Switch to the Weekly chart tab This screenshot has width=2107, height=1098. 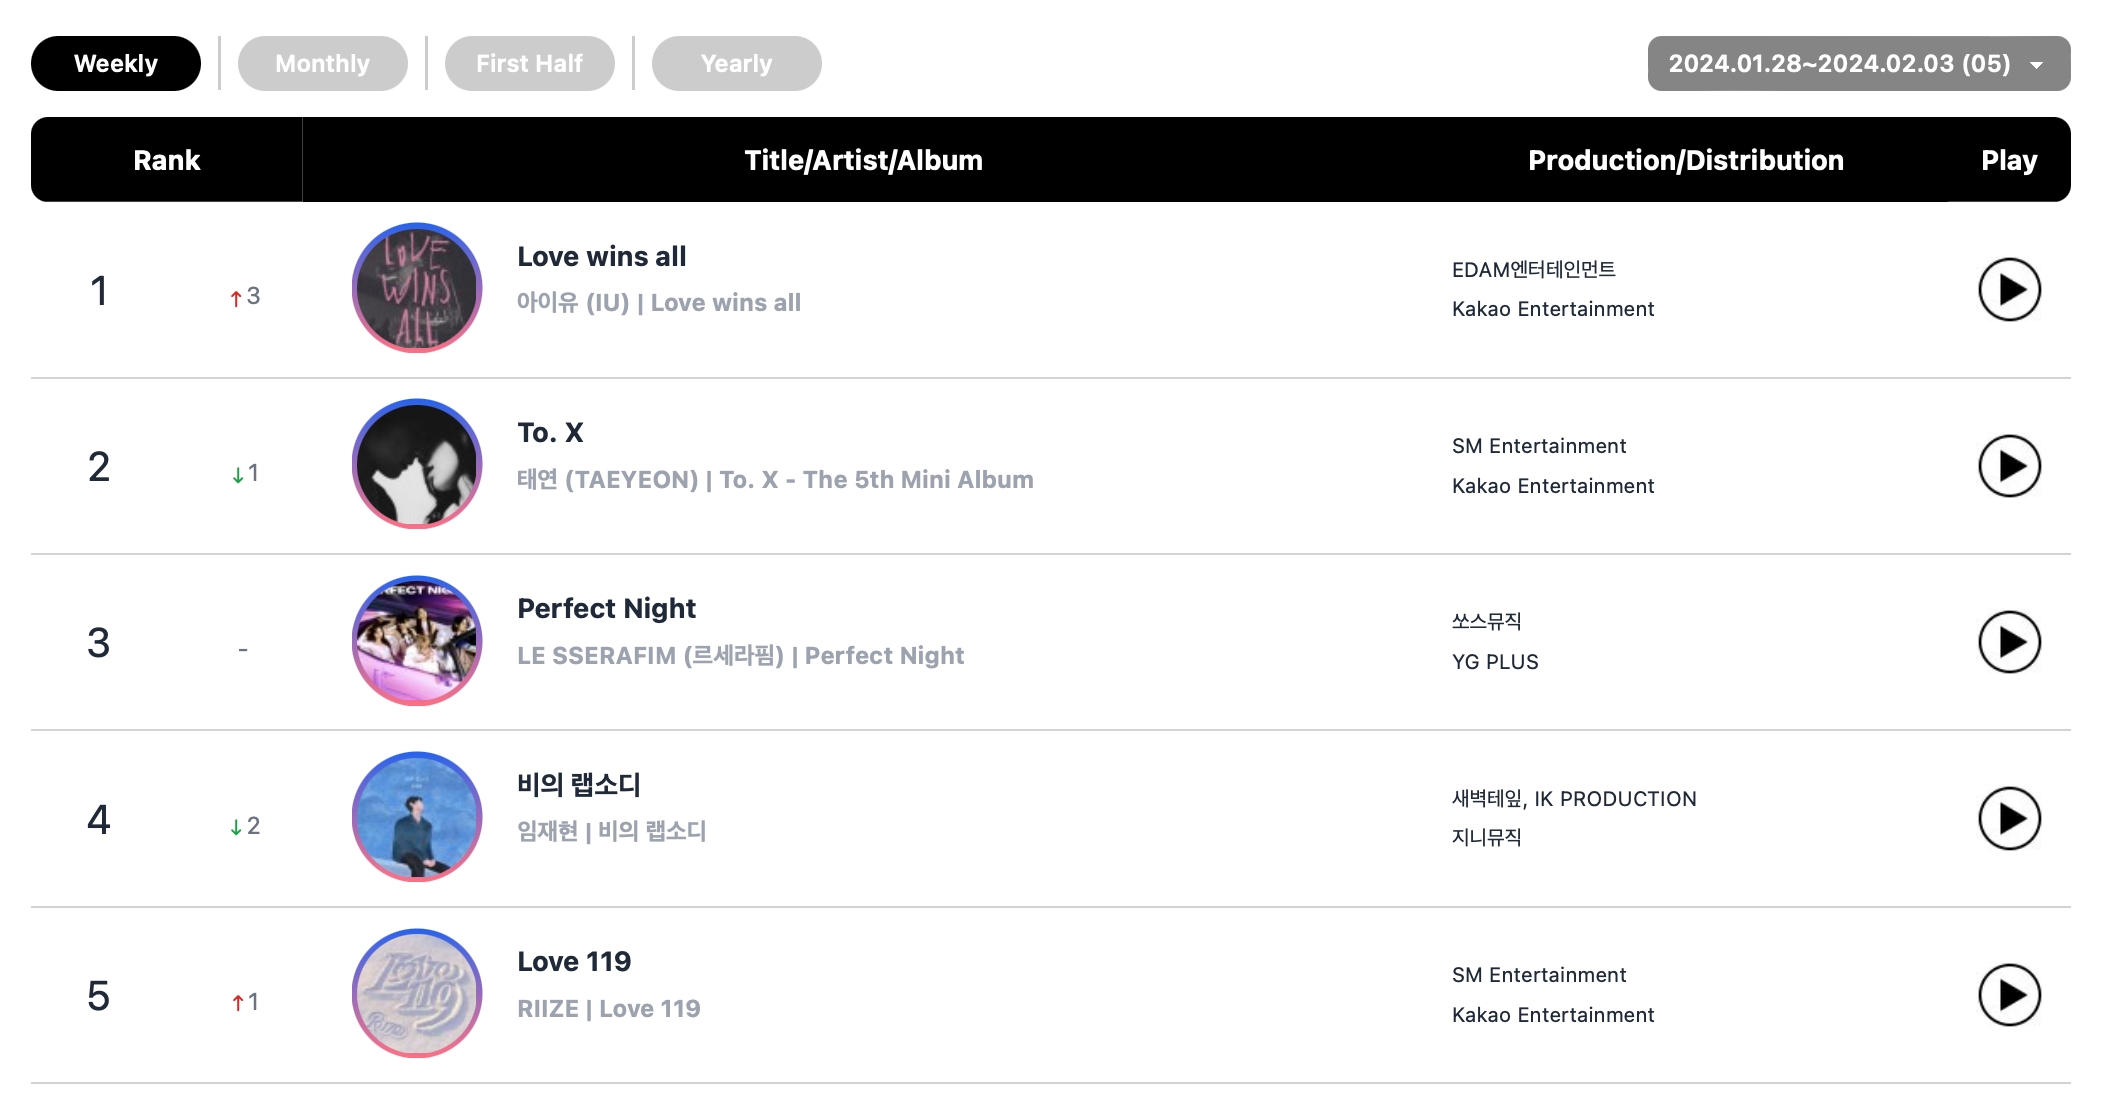116,64
